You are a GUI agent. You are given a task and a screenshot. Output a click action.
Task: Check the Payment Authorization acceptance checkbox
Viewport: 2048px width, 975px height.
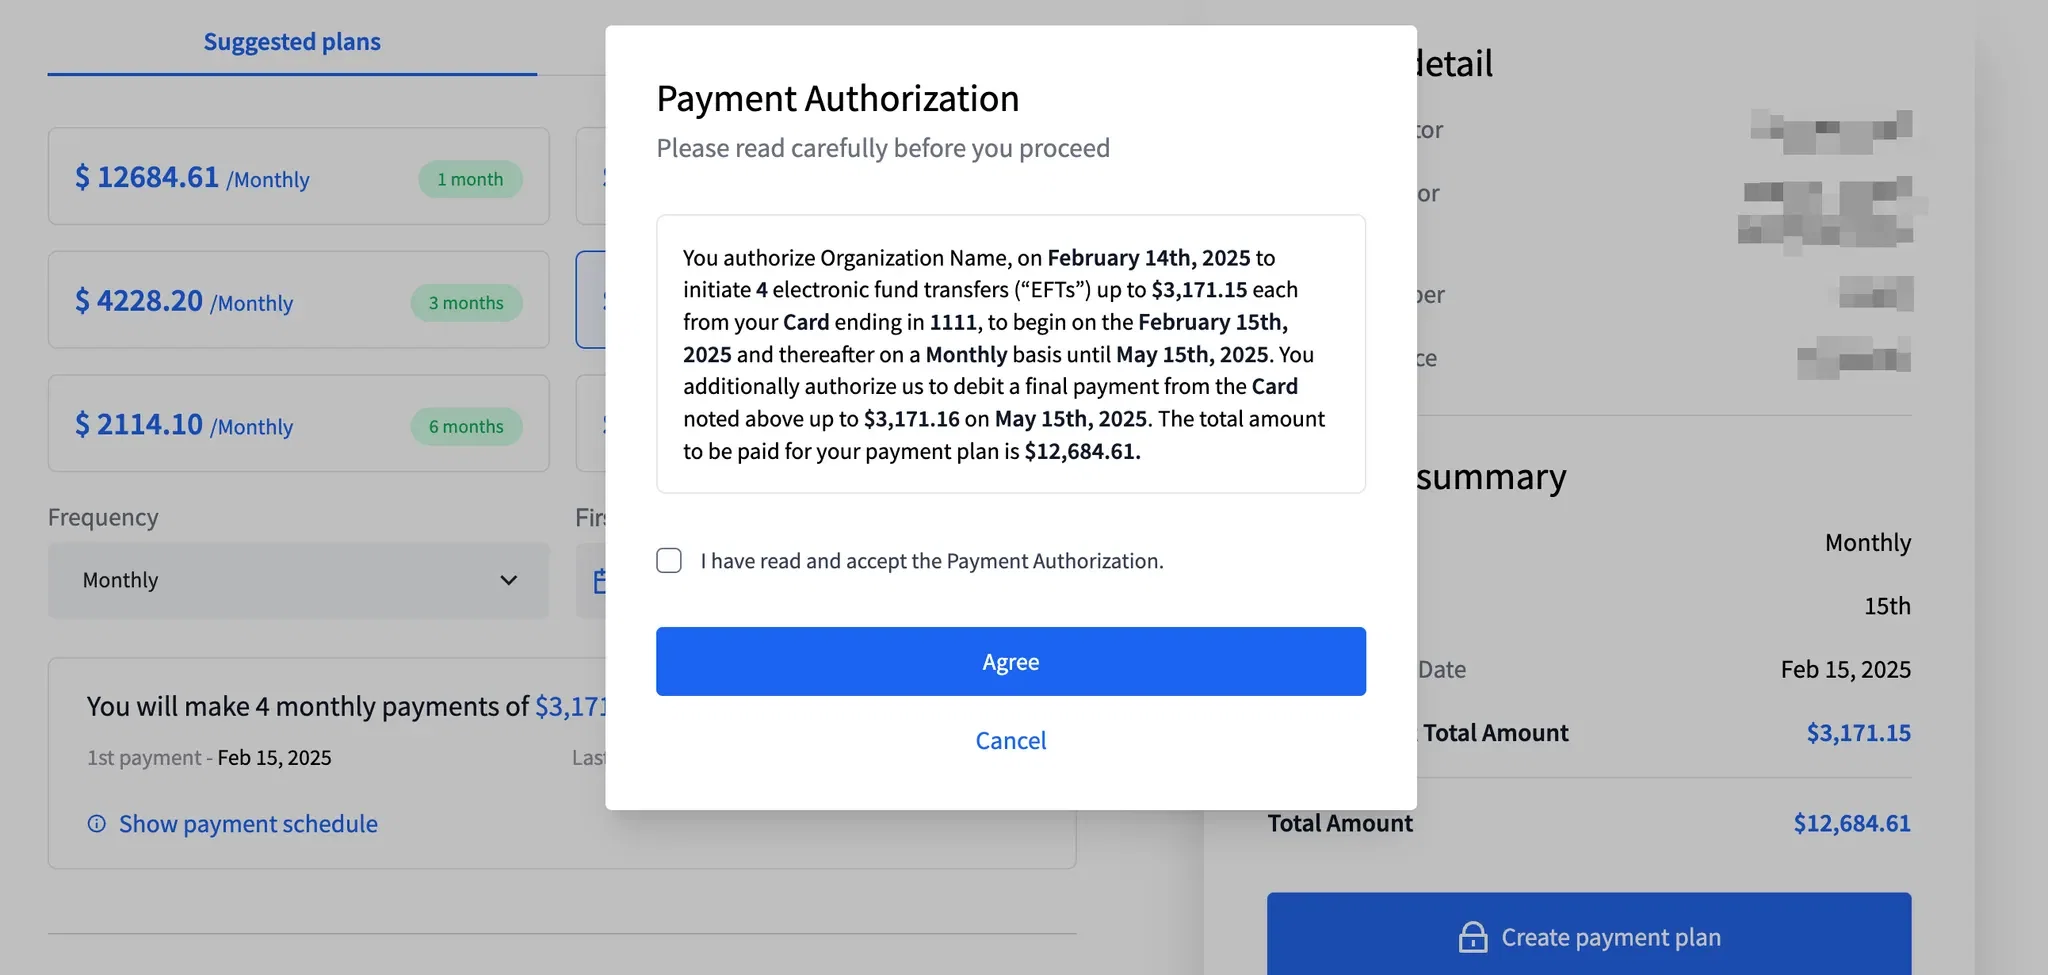coord(669,560)
